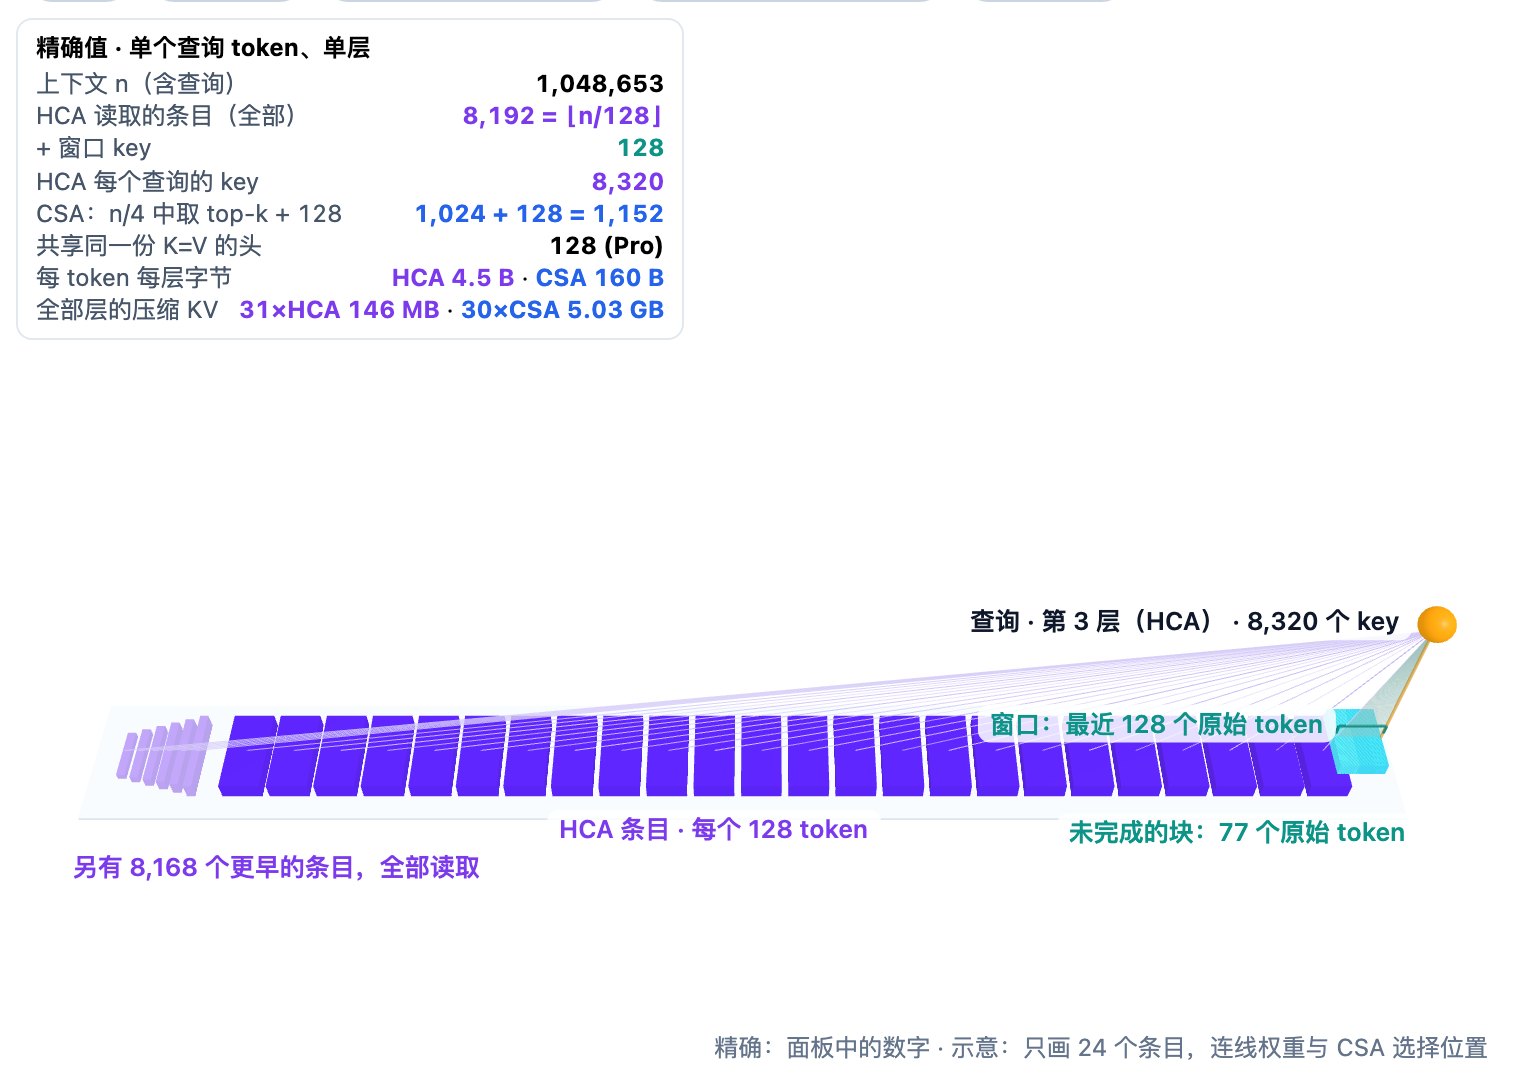Screen dimensions: 1516x1082
Task: Click the footer note starting with "精确：面板中的数字"
Action: pos(1101,1047)
